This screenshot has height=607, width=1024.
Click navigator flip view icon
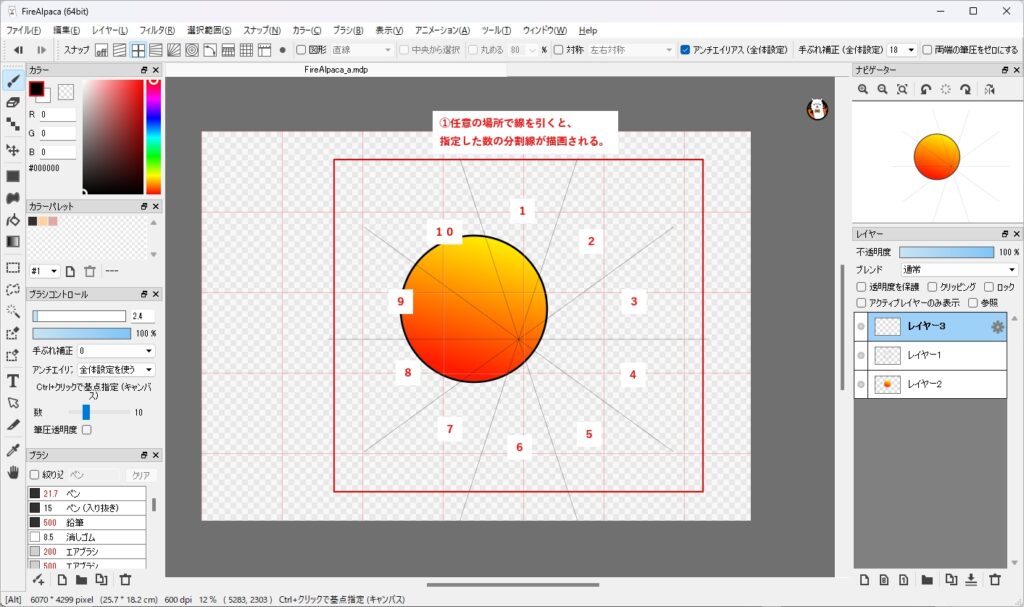pyautogui.click(x=989, y=90)
